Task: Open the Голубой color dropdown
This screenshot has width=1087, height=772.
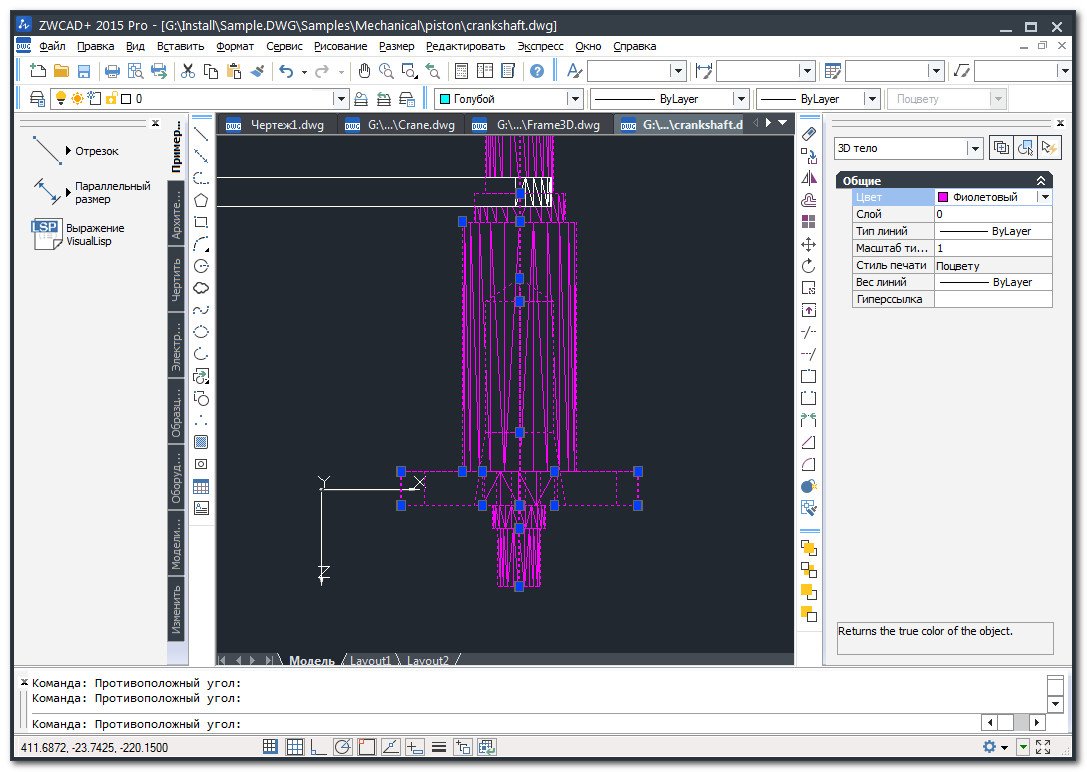Action: click(x=575, y=99)
